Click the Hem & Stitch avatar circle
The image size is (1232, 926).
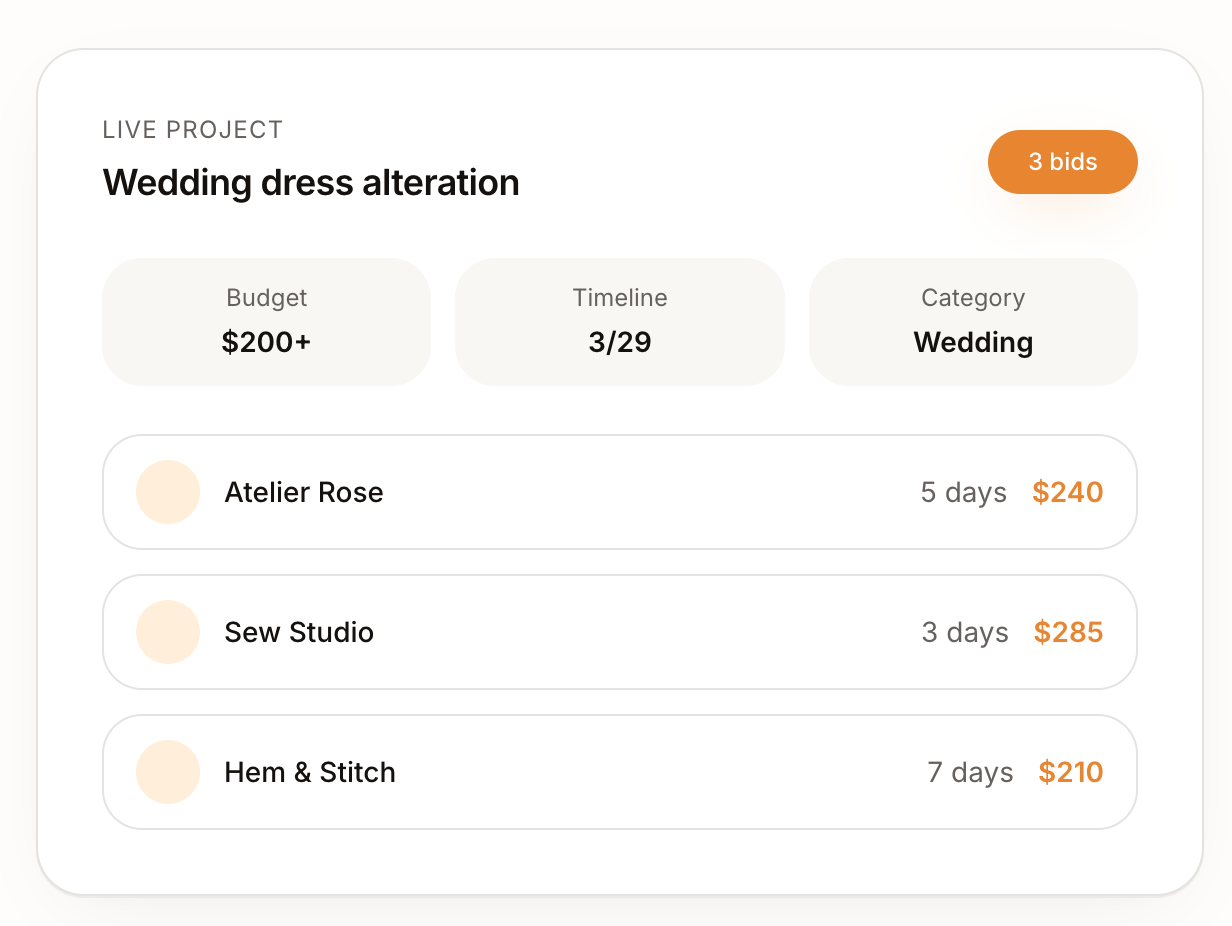coord(168,772)
